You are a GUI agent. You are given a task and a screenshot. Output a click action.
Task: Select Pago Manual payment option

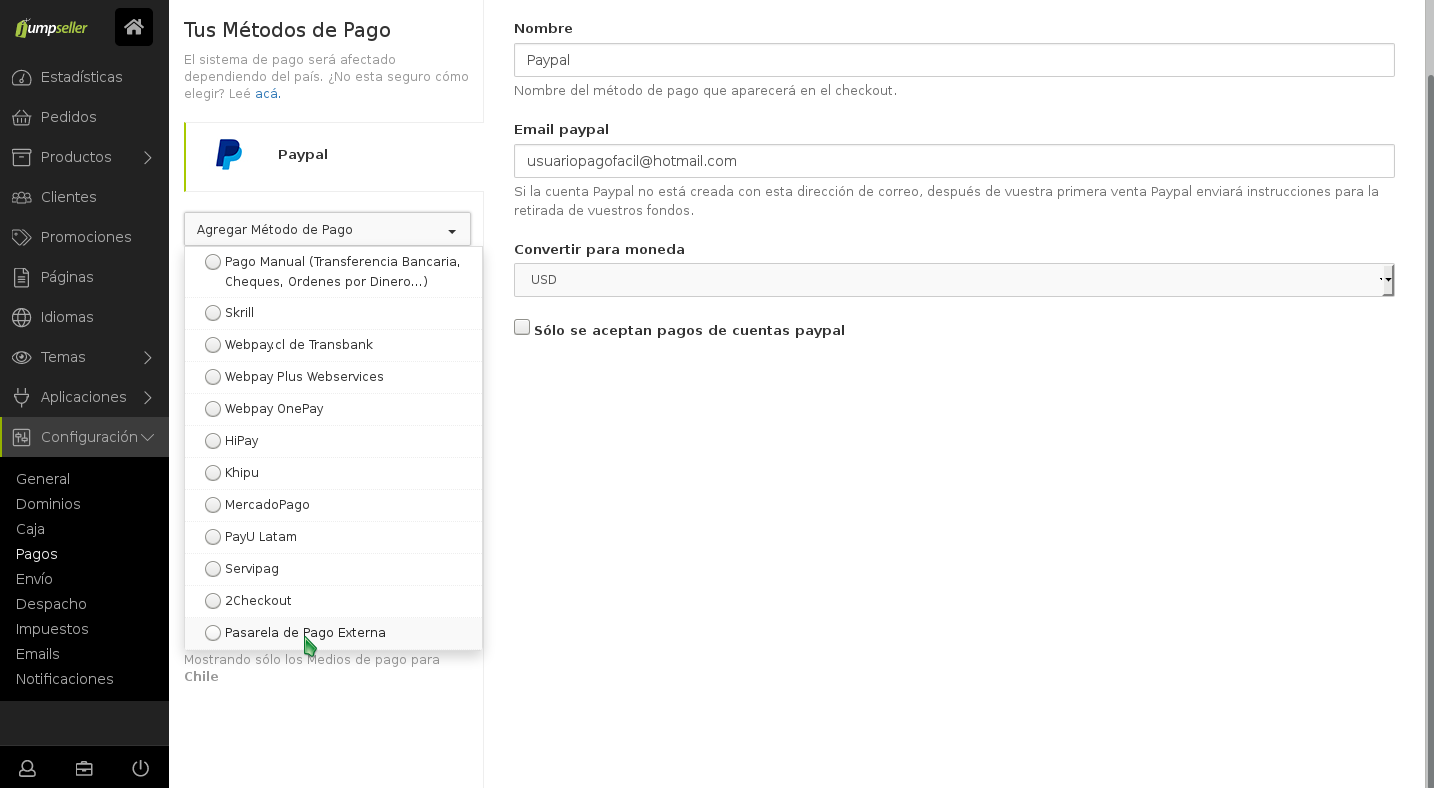333,272
